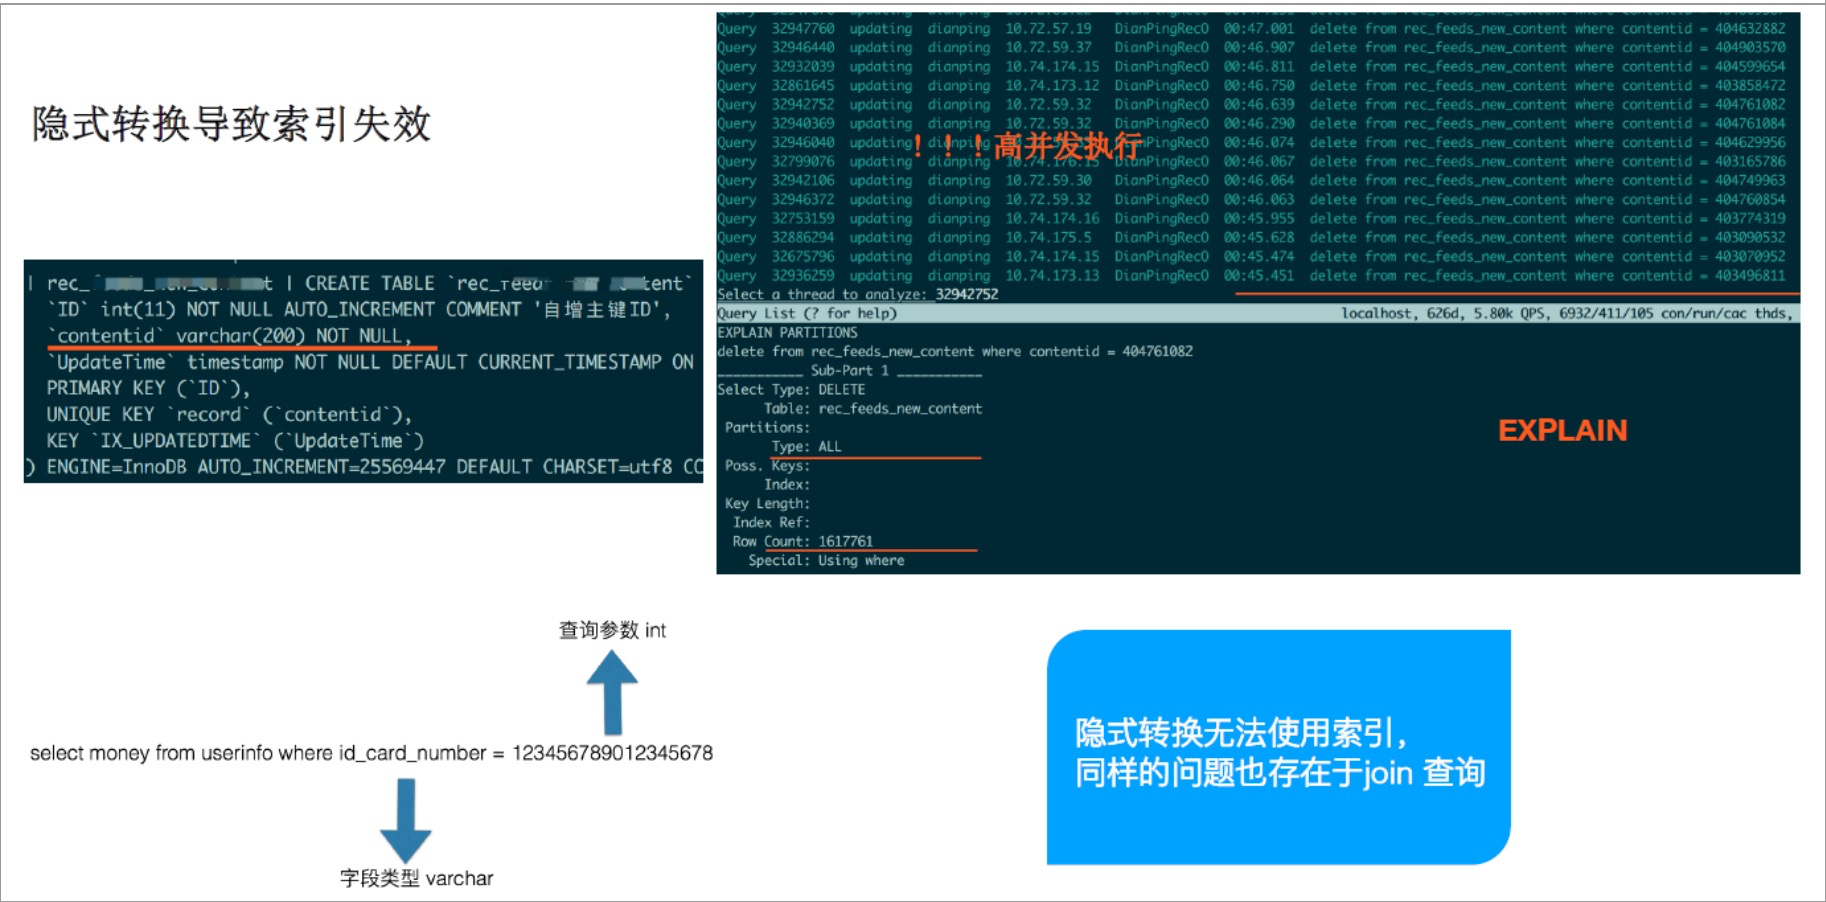Select query row with contentid 404761084
The width and height of the screenshot is (1826, 902).
[x=1251, y=124]
